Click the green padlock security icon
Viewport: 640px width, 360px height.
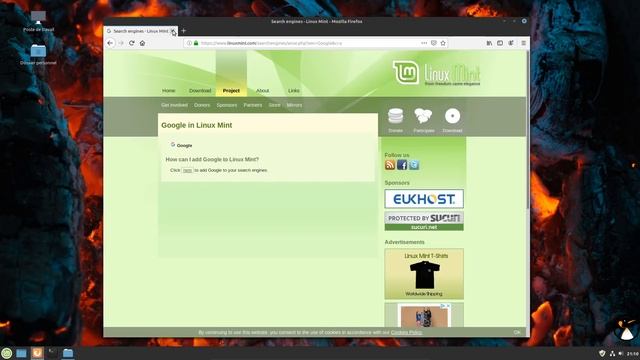(x=196, y=43)
